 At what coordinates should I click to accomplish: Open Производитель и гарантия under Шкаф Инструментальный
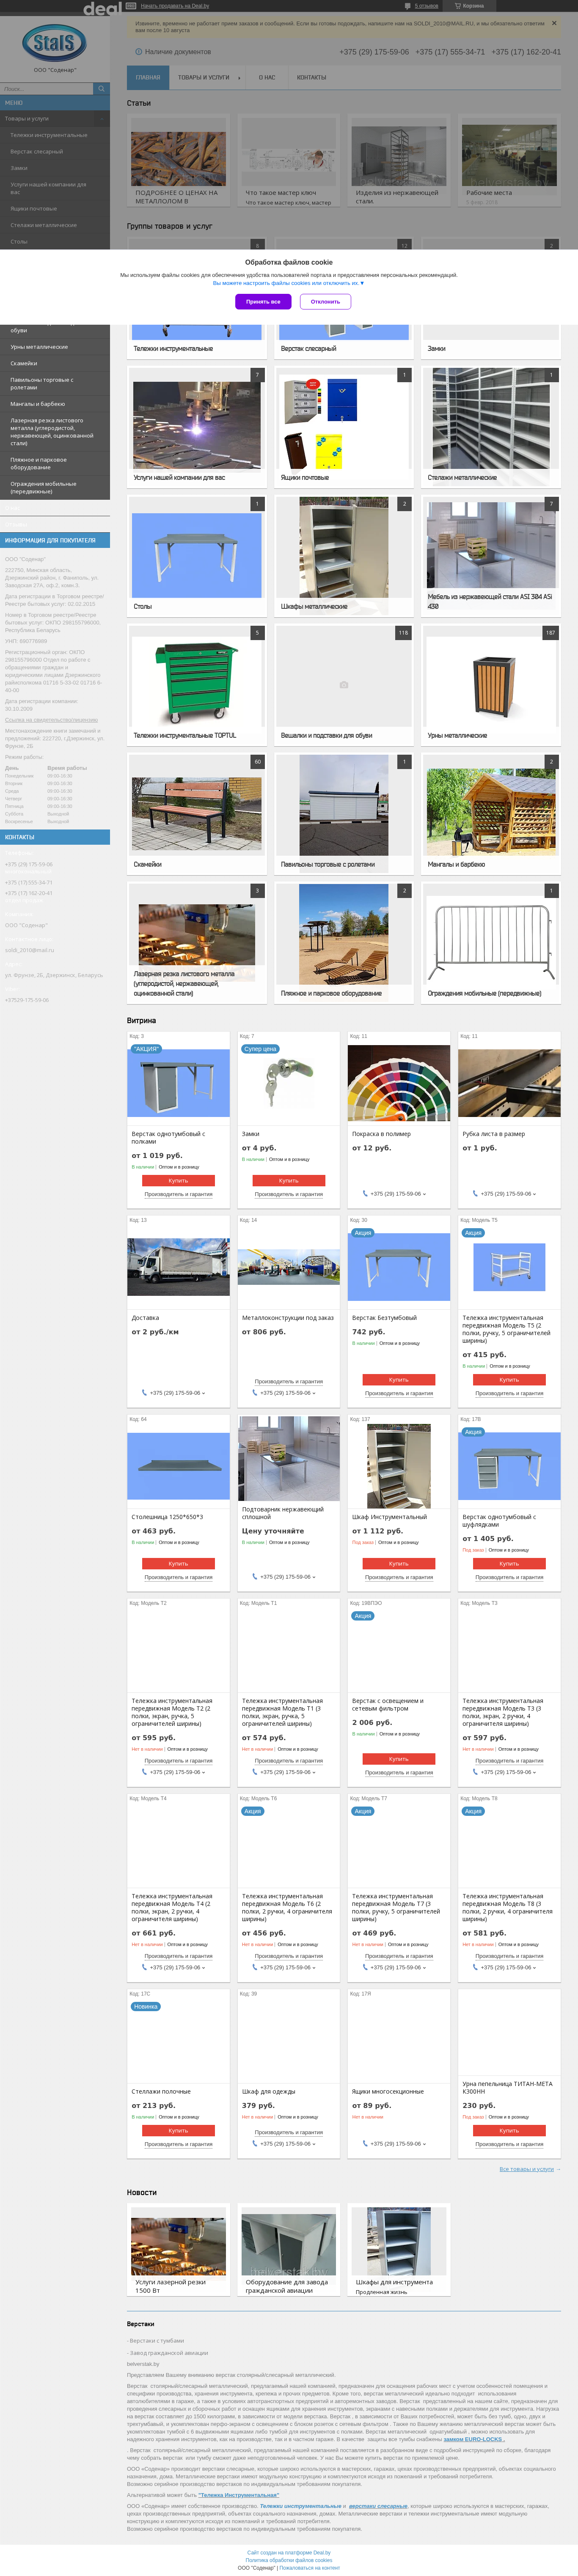399,1577
